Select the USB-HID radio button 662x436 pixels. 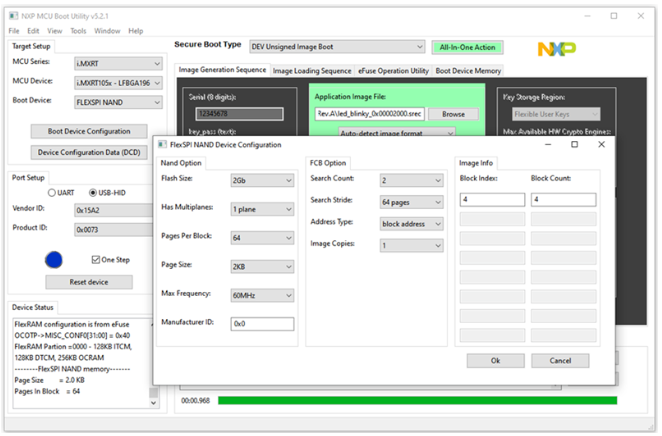(x=93, y=193)
